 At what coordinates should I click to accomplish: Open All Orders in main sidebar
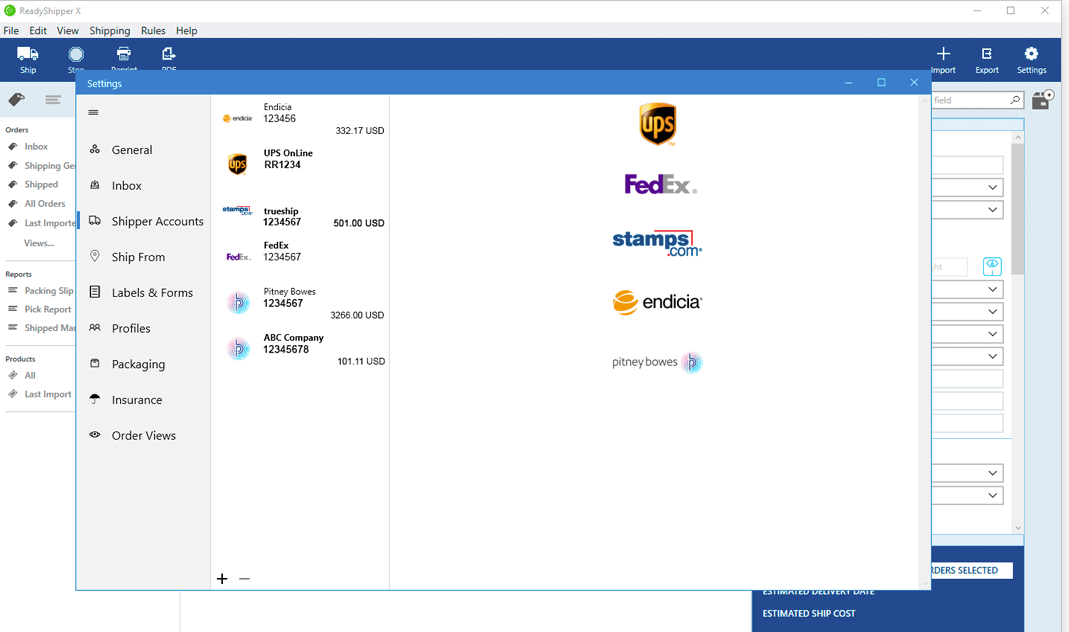click(45, 204)
